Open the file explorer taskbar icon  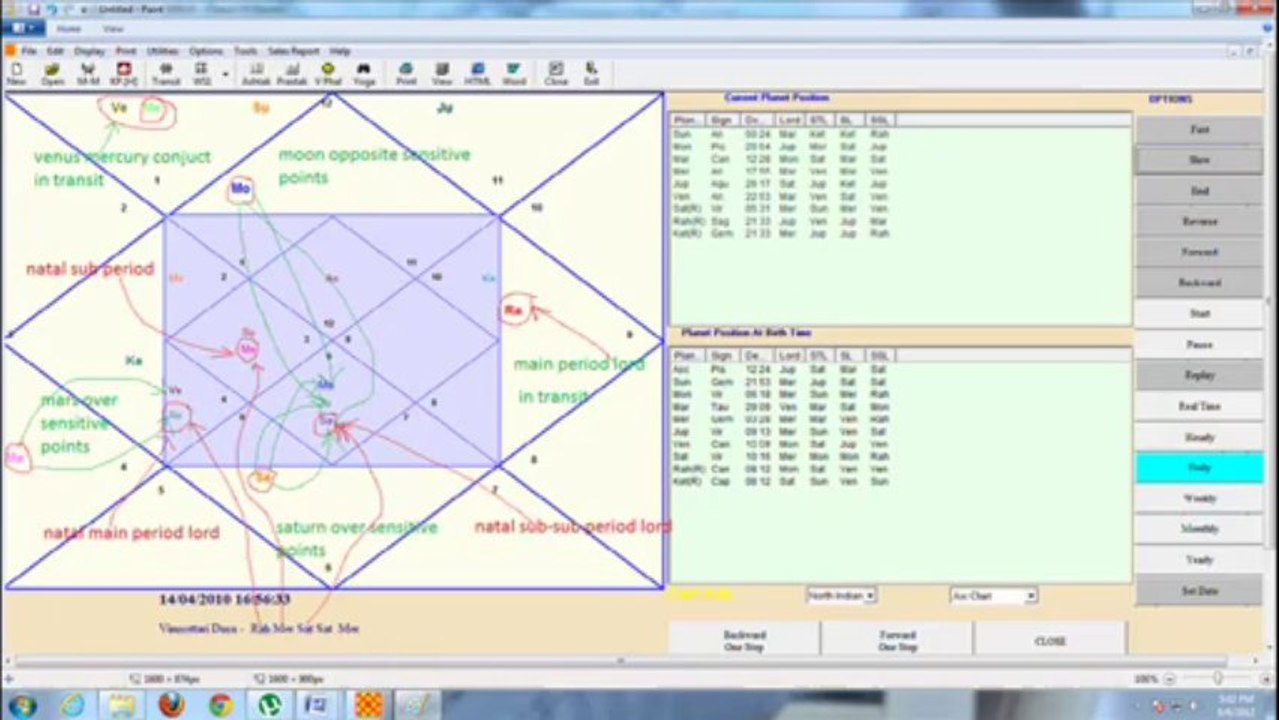point(122,705)
